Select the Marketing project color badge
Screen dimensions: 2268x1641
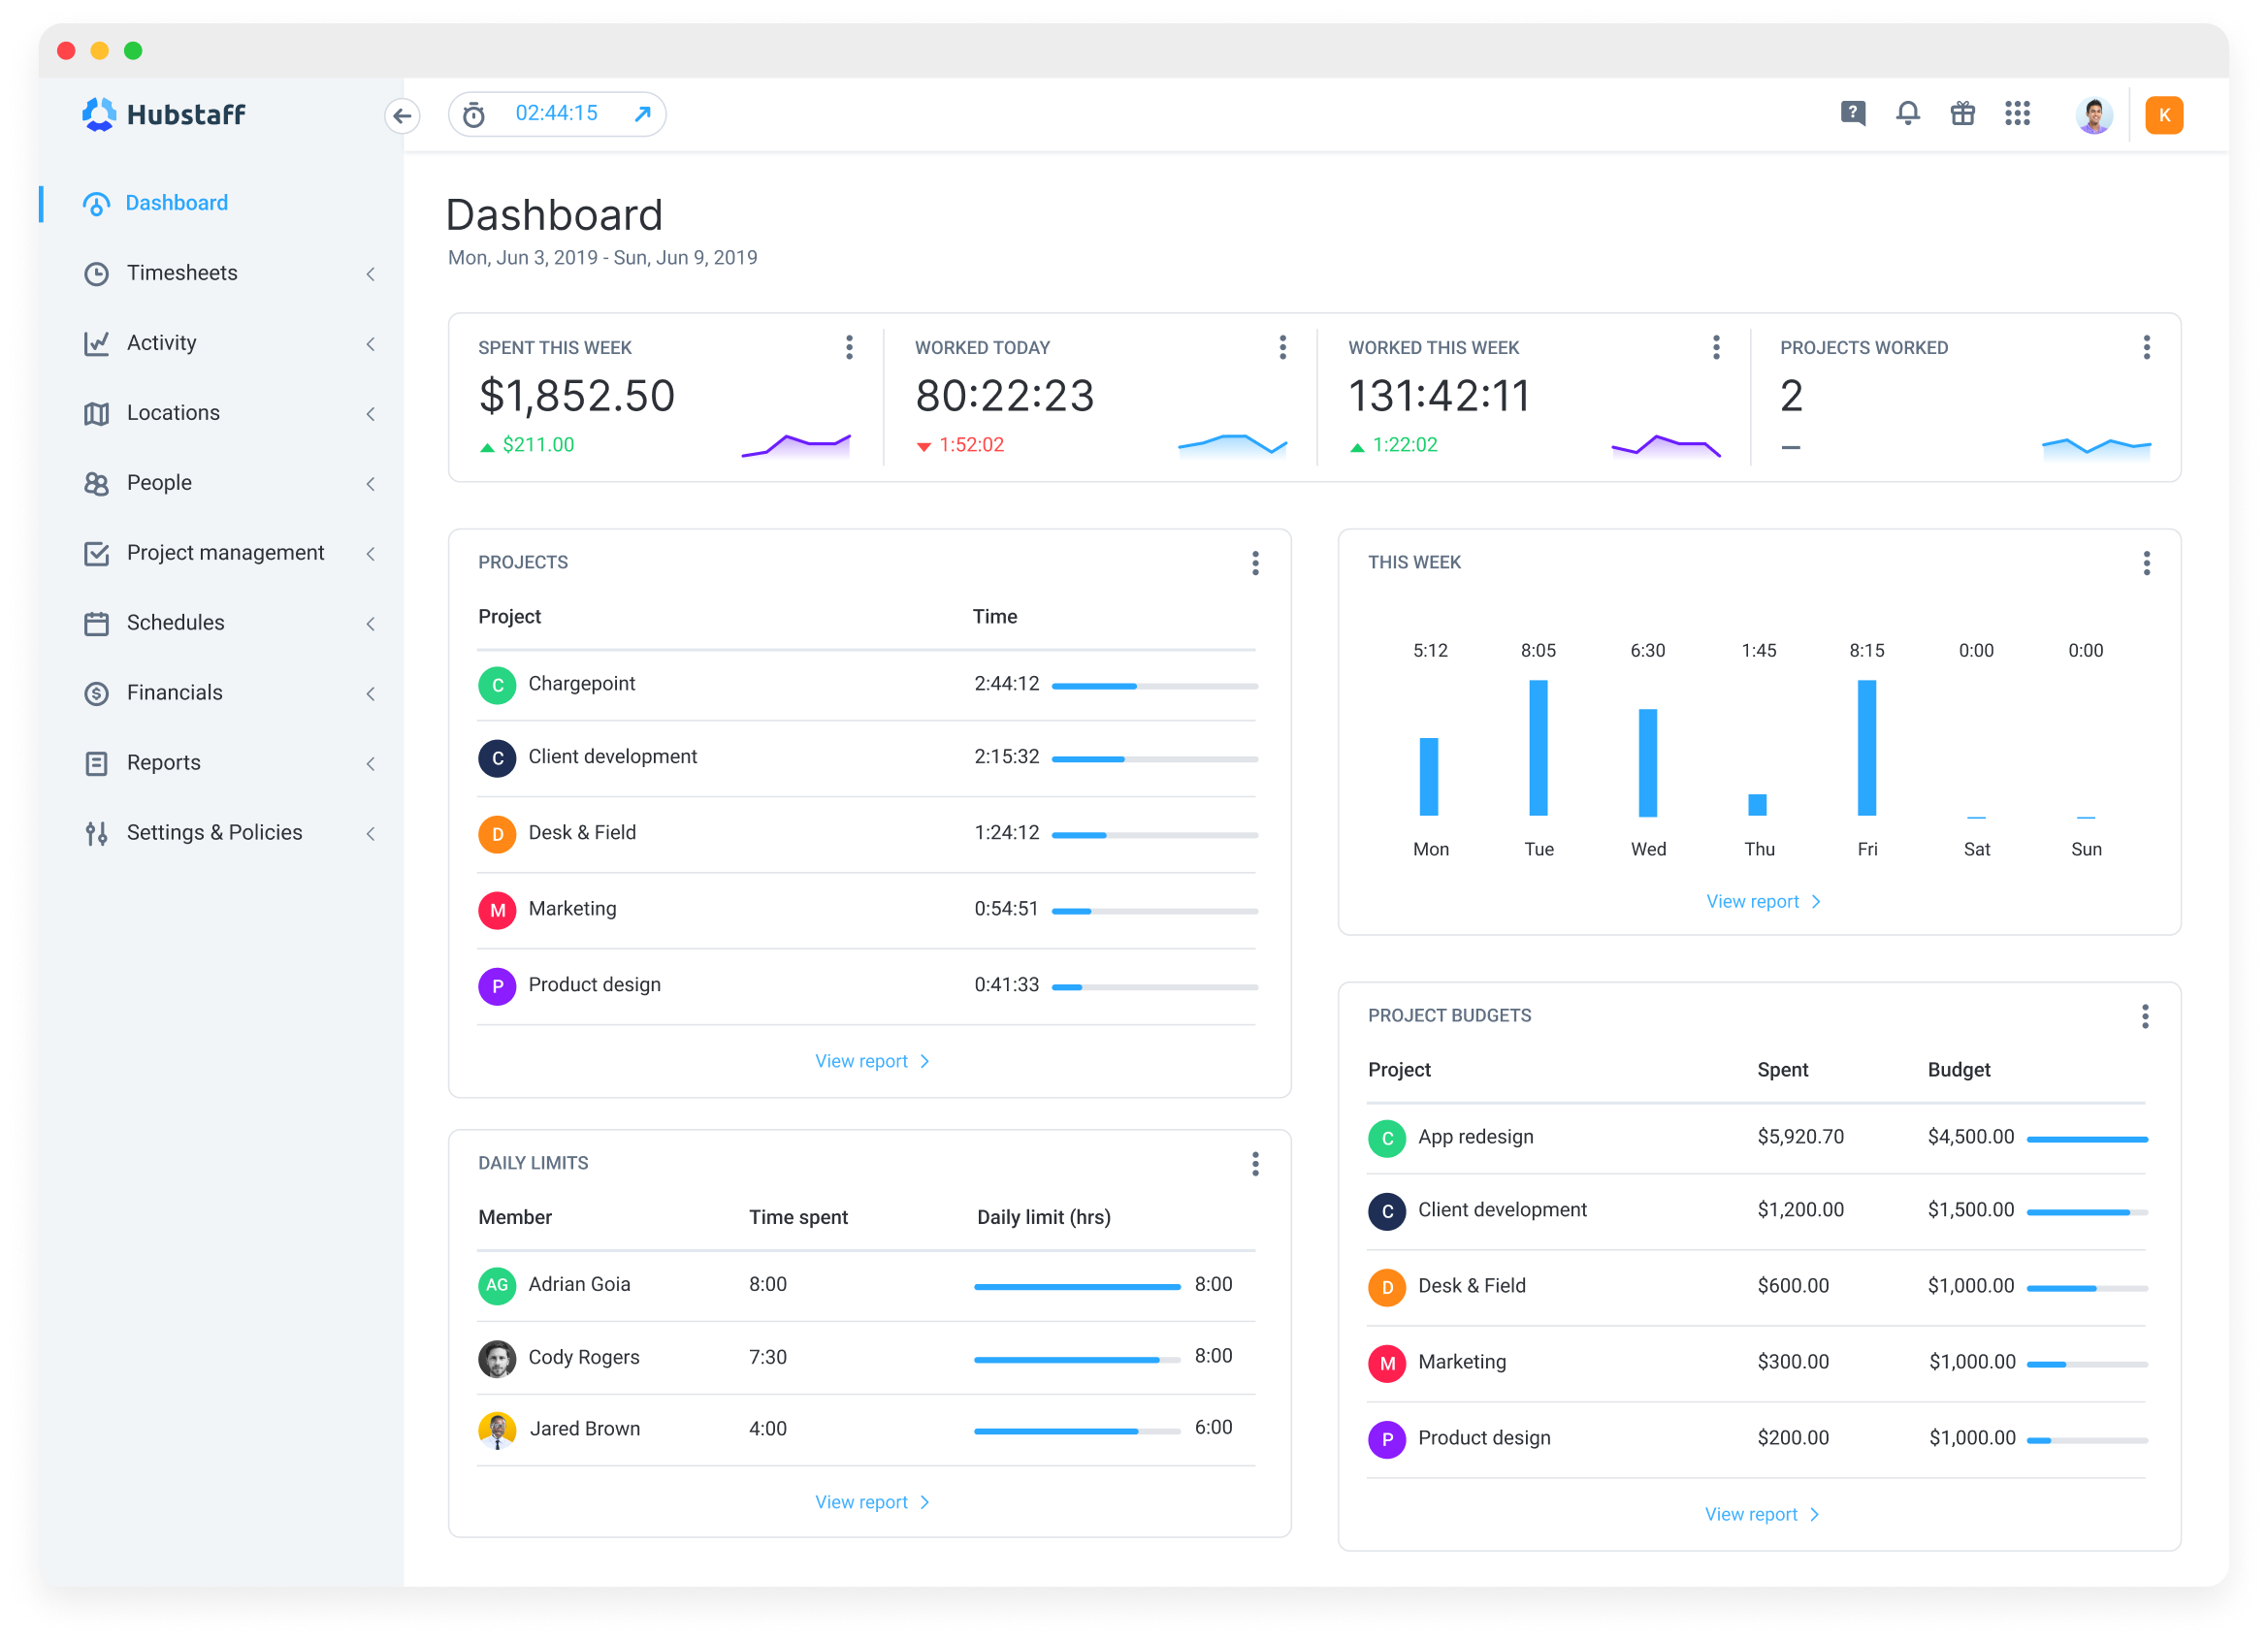tap(497, 910)
